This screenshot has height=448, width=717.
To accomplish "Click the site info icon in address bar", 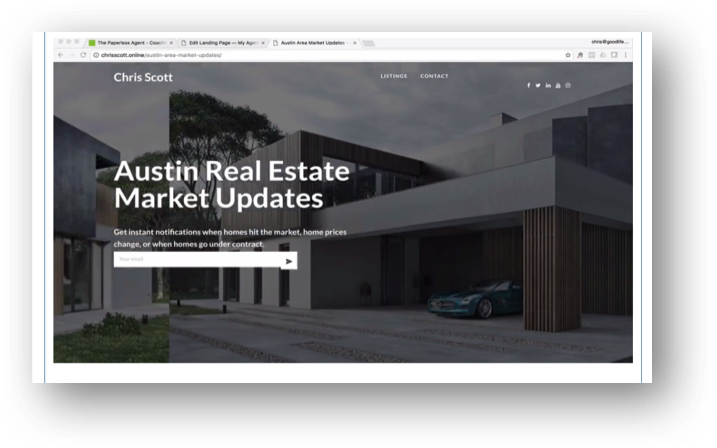I will (x=96, y=55).
